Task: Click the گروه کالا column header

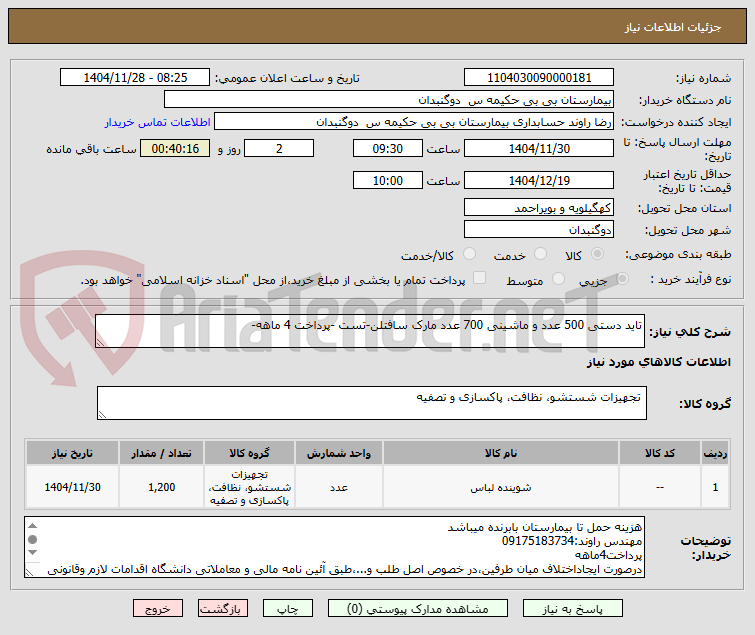Action: pos(249,453)
